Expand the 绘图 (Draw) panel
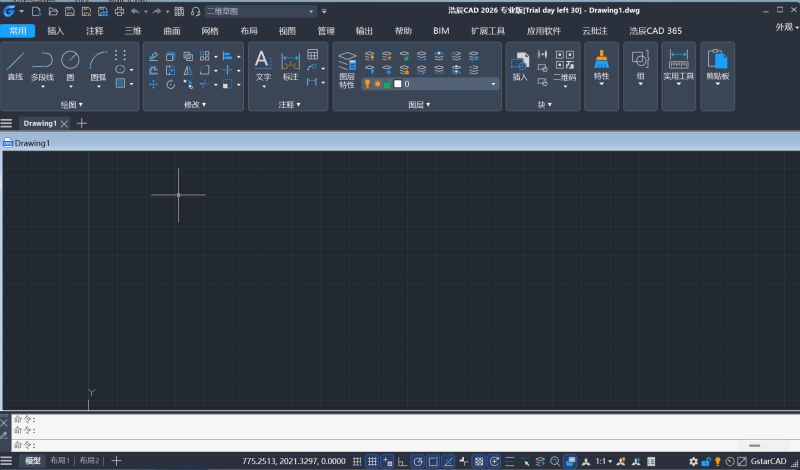 point(71,105)
